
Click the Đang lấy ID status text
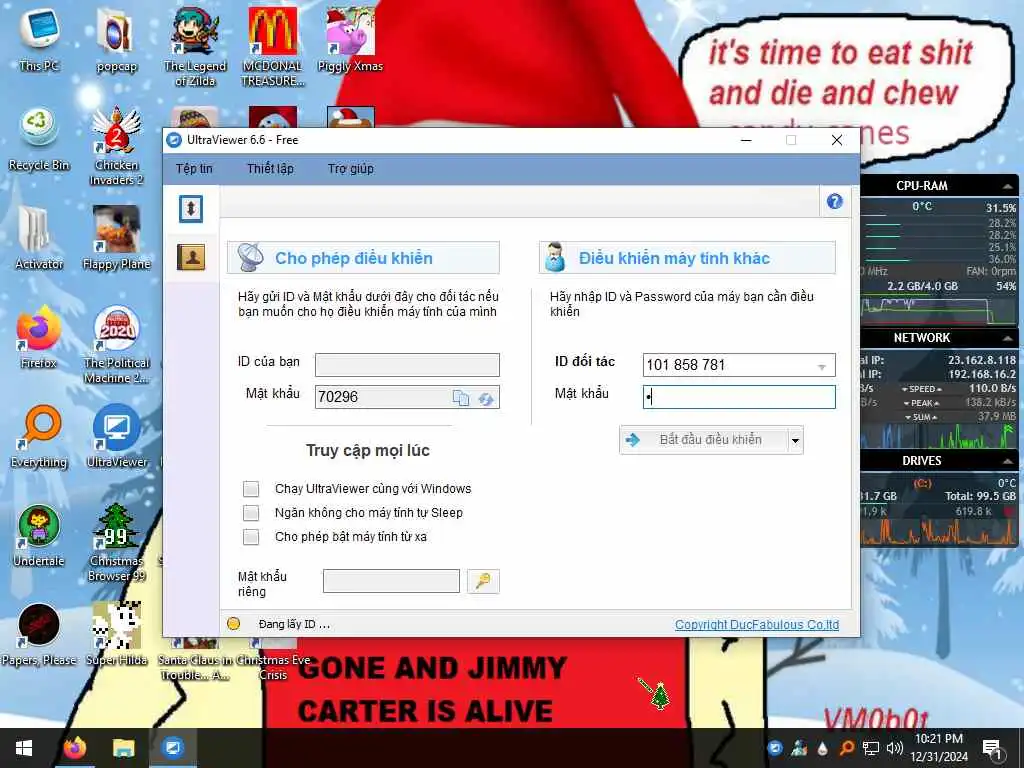click(294, 624)
